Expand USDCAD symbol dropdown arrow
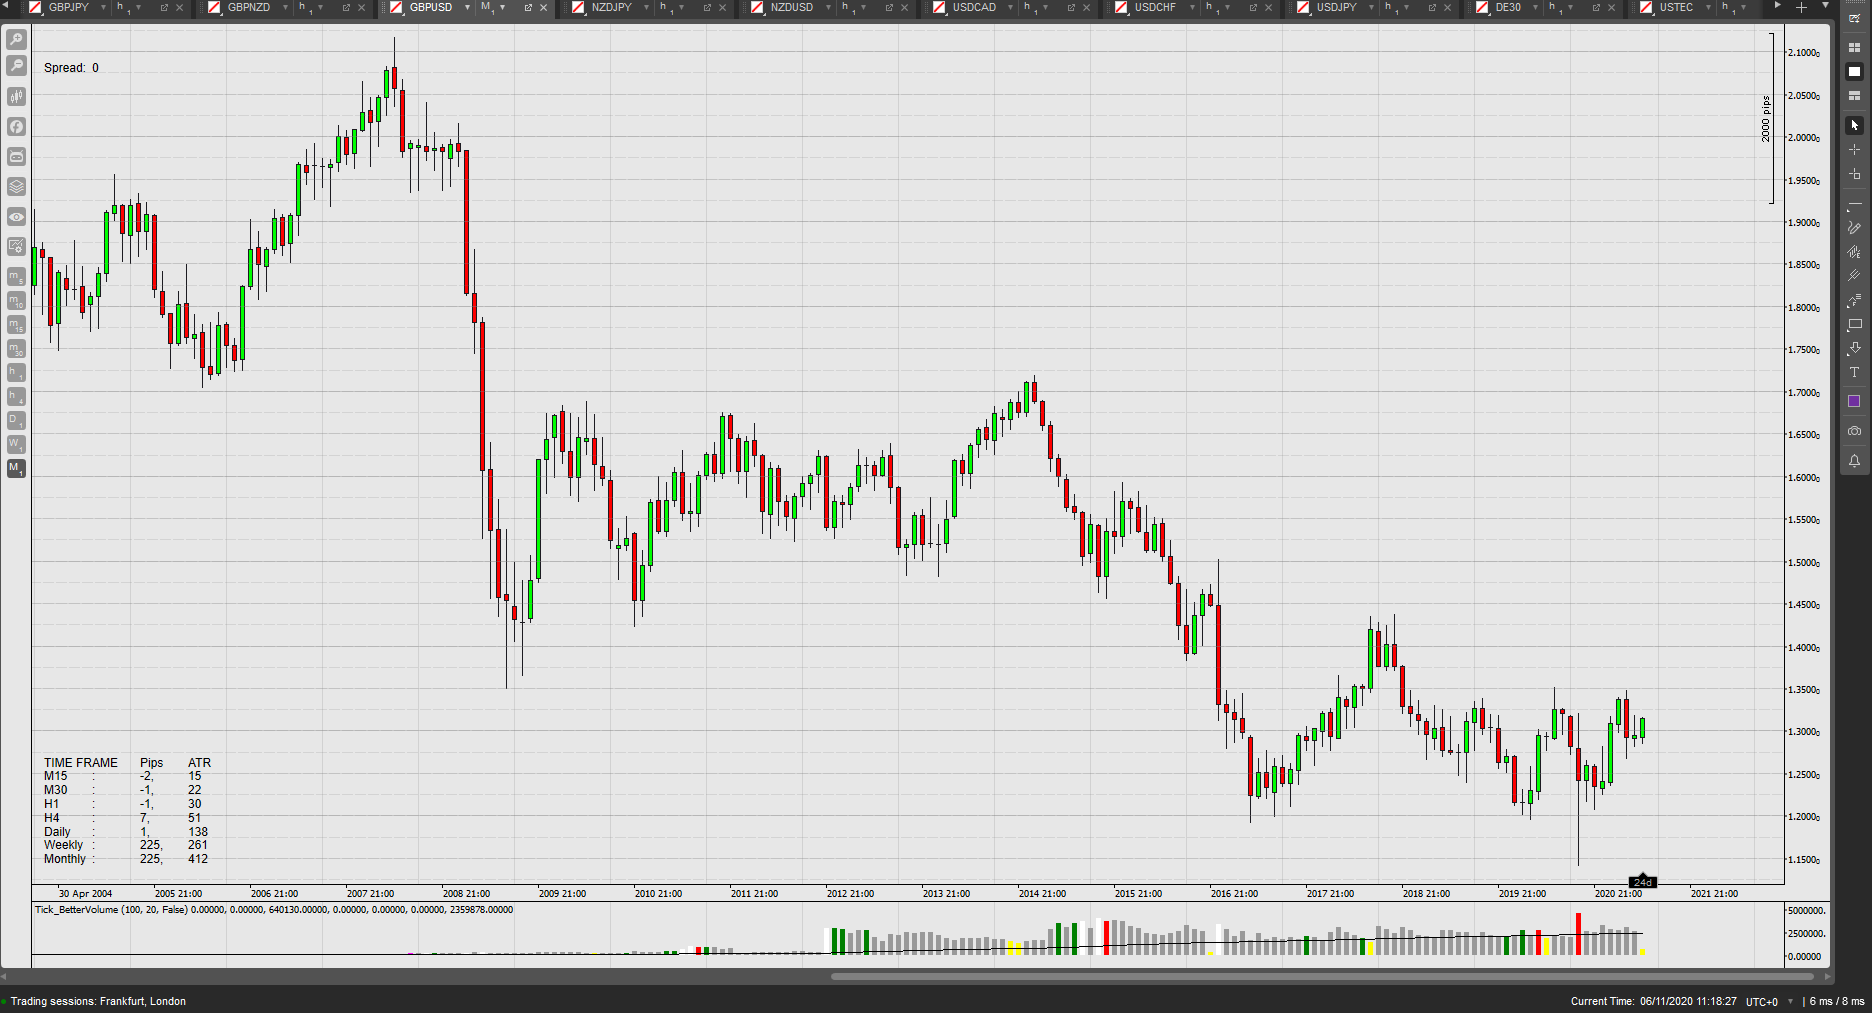 coord(1010,8)
